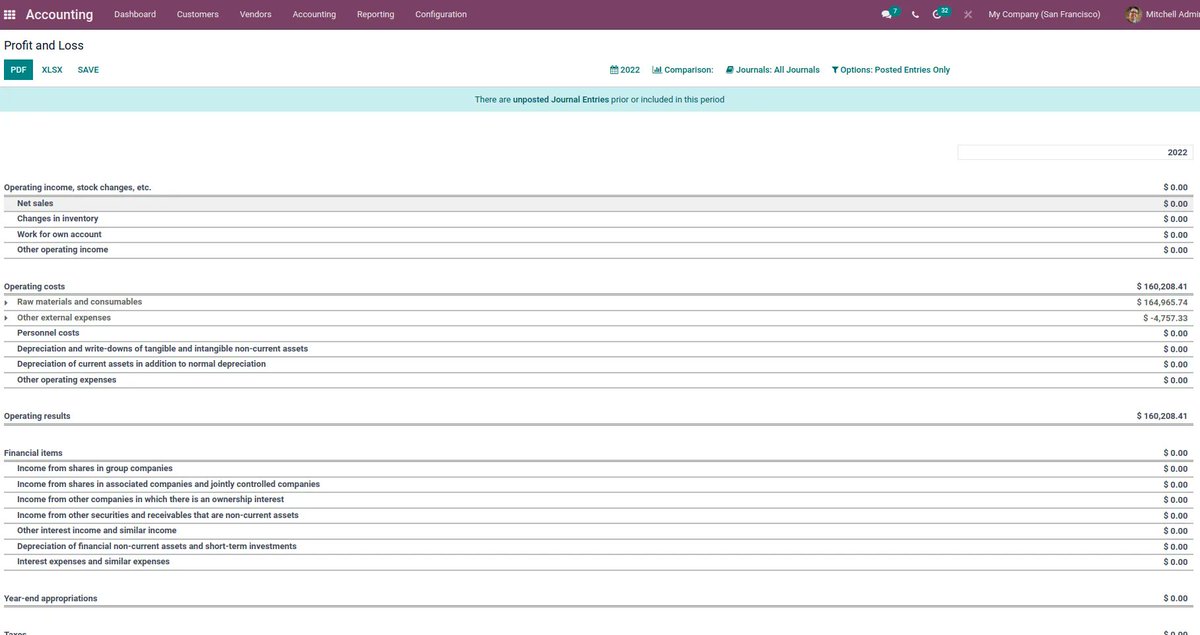Open the 2022 fiscal year filter
The image size is (1200, 635).
[627, 69]
